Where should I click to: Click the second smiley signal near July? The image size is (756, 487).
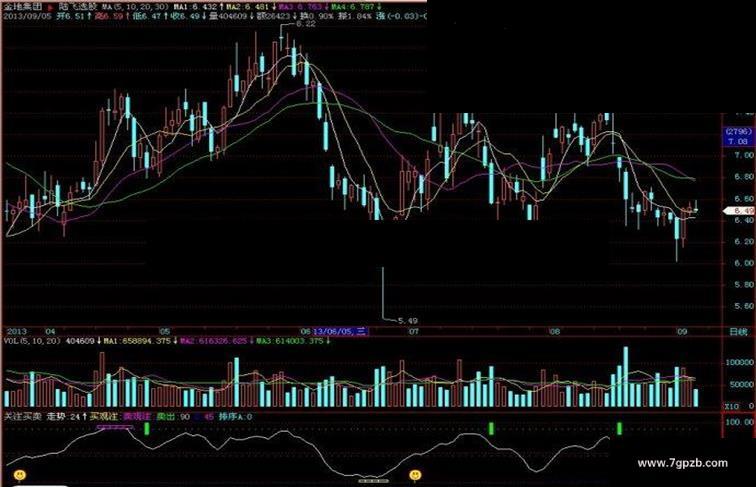click(415, 475)
